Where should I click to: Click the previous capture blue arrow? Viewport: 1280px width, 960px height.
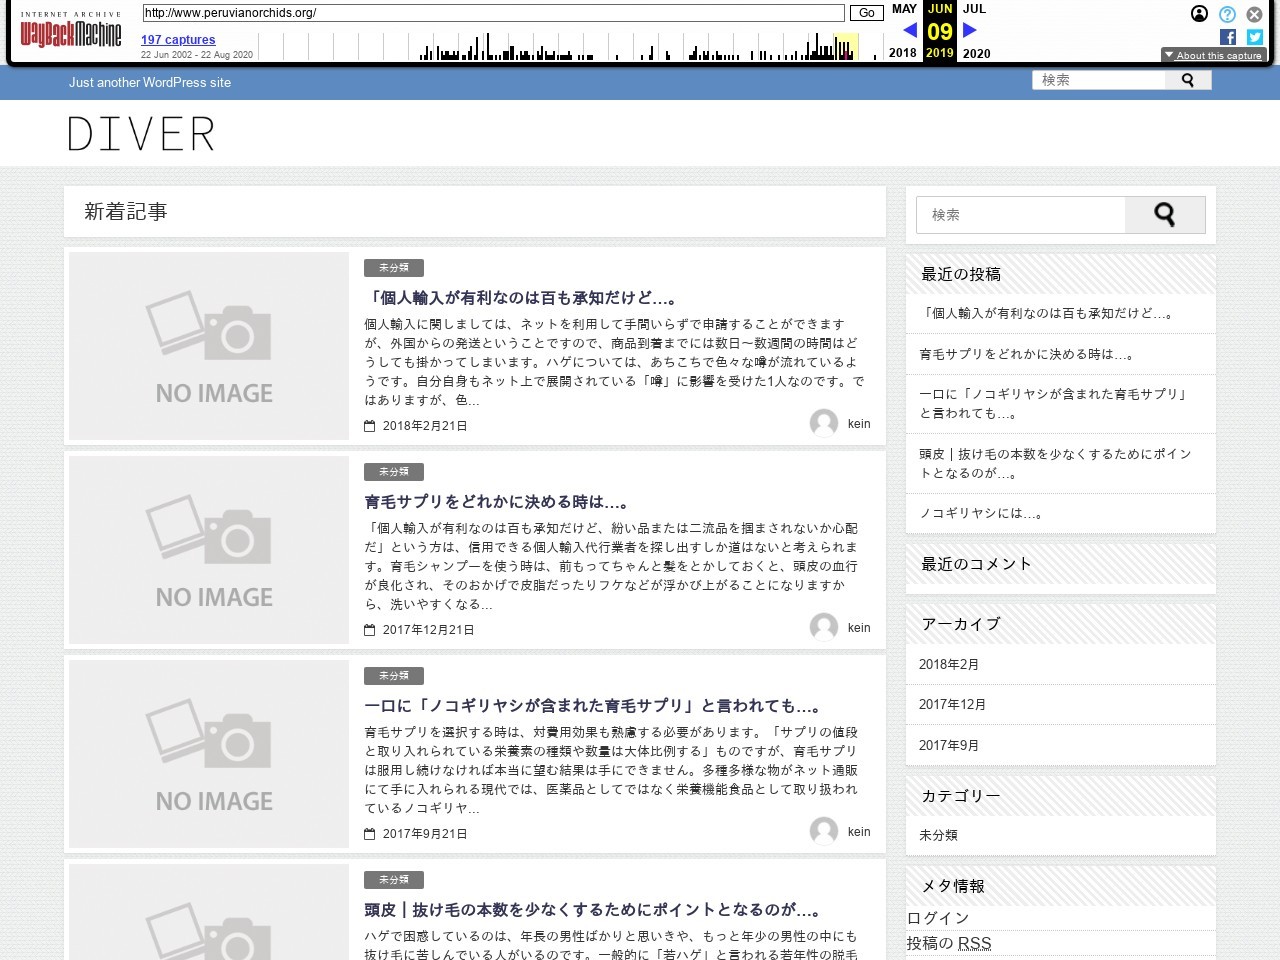tap(909, 31)
